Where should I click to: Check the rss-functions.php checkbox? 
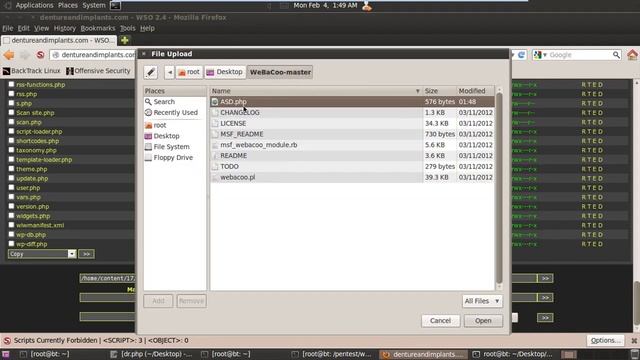tap(11, 84)
